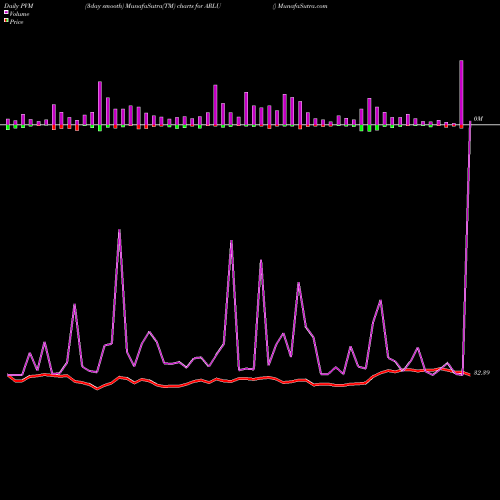
Task: Click the 0M volume axis label
Action: (x=478, y=119)
